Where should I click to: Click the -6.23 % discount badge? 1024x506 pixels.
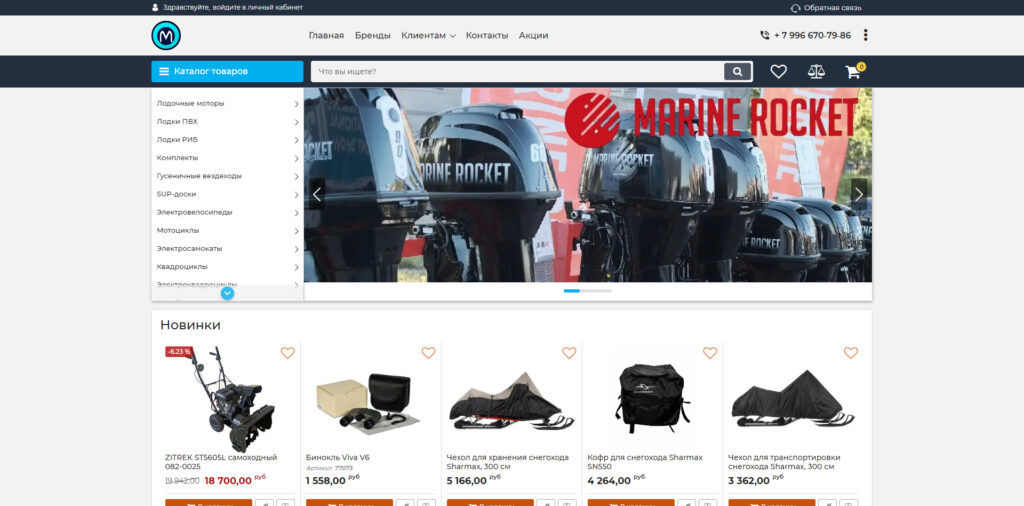click(179, 352)
